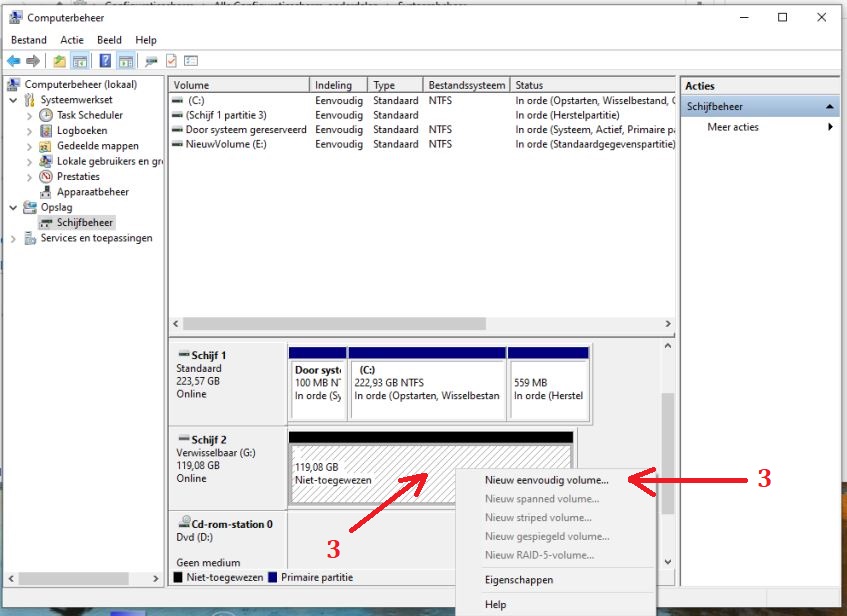Screen dimensions: 847x616
Task: Collapse the Schijfbeheer actions section
Action: point(830,107)
